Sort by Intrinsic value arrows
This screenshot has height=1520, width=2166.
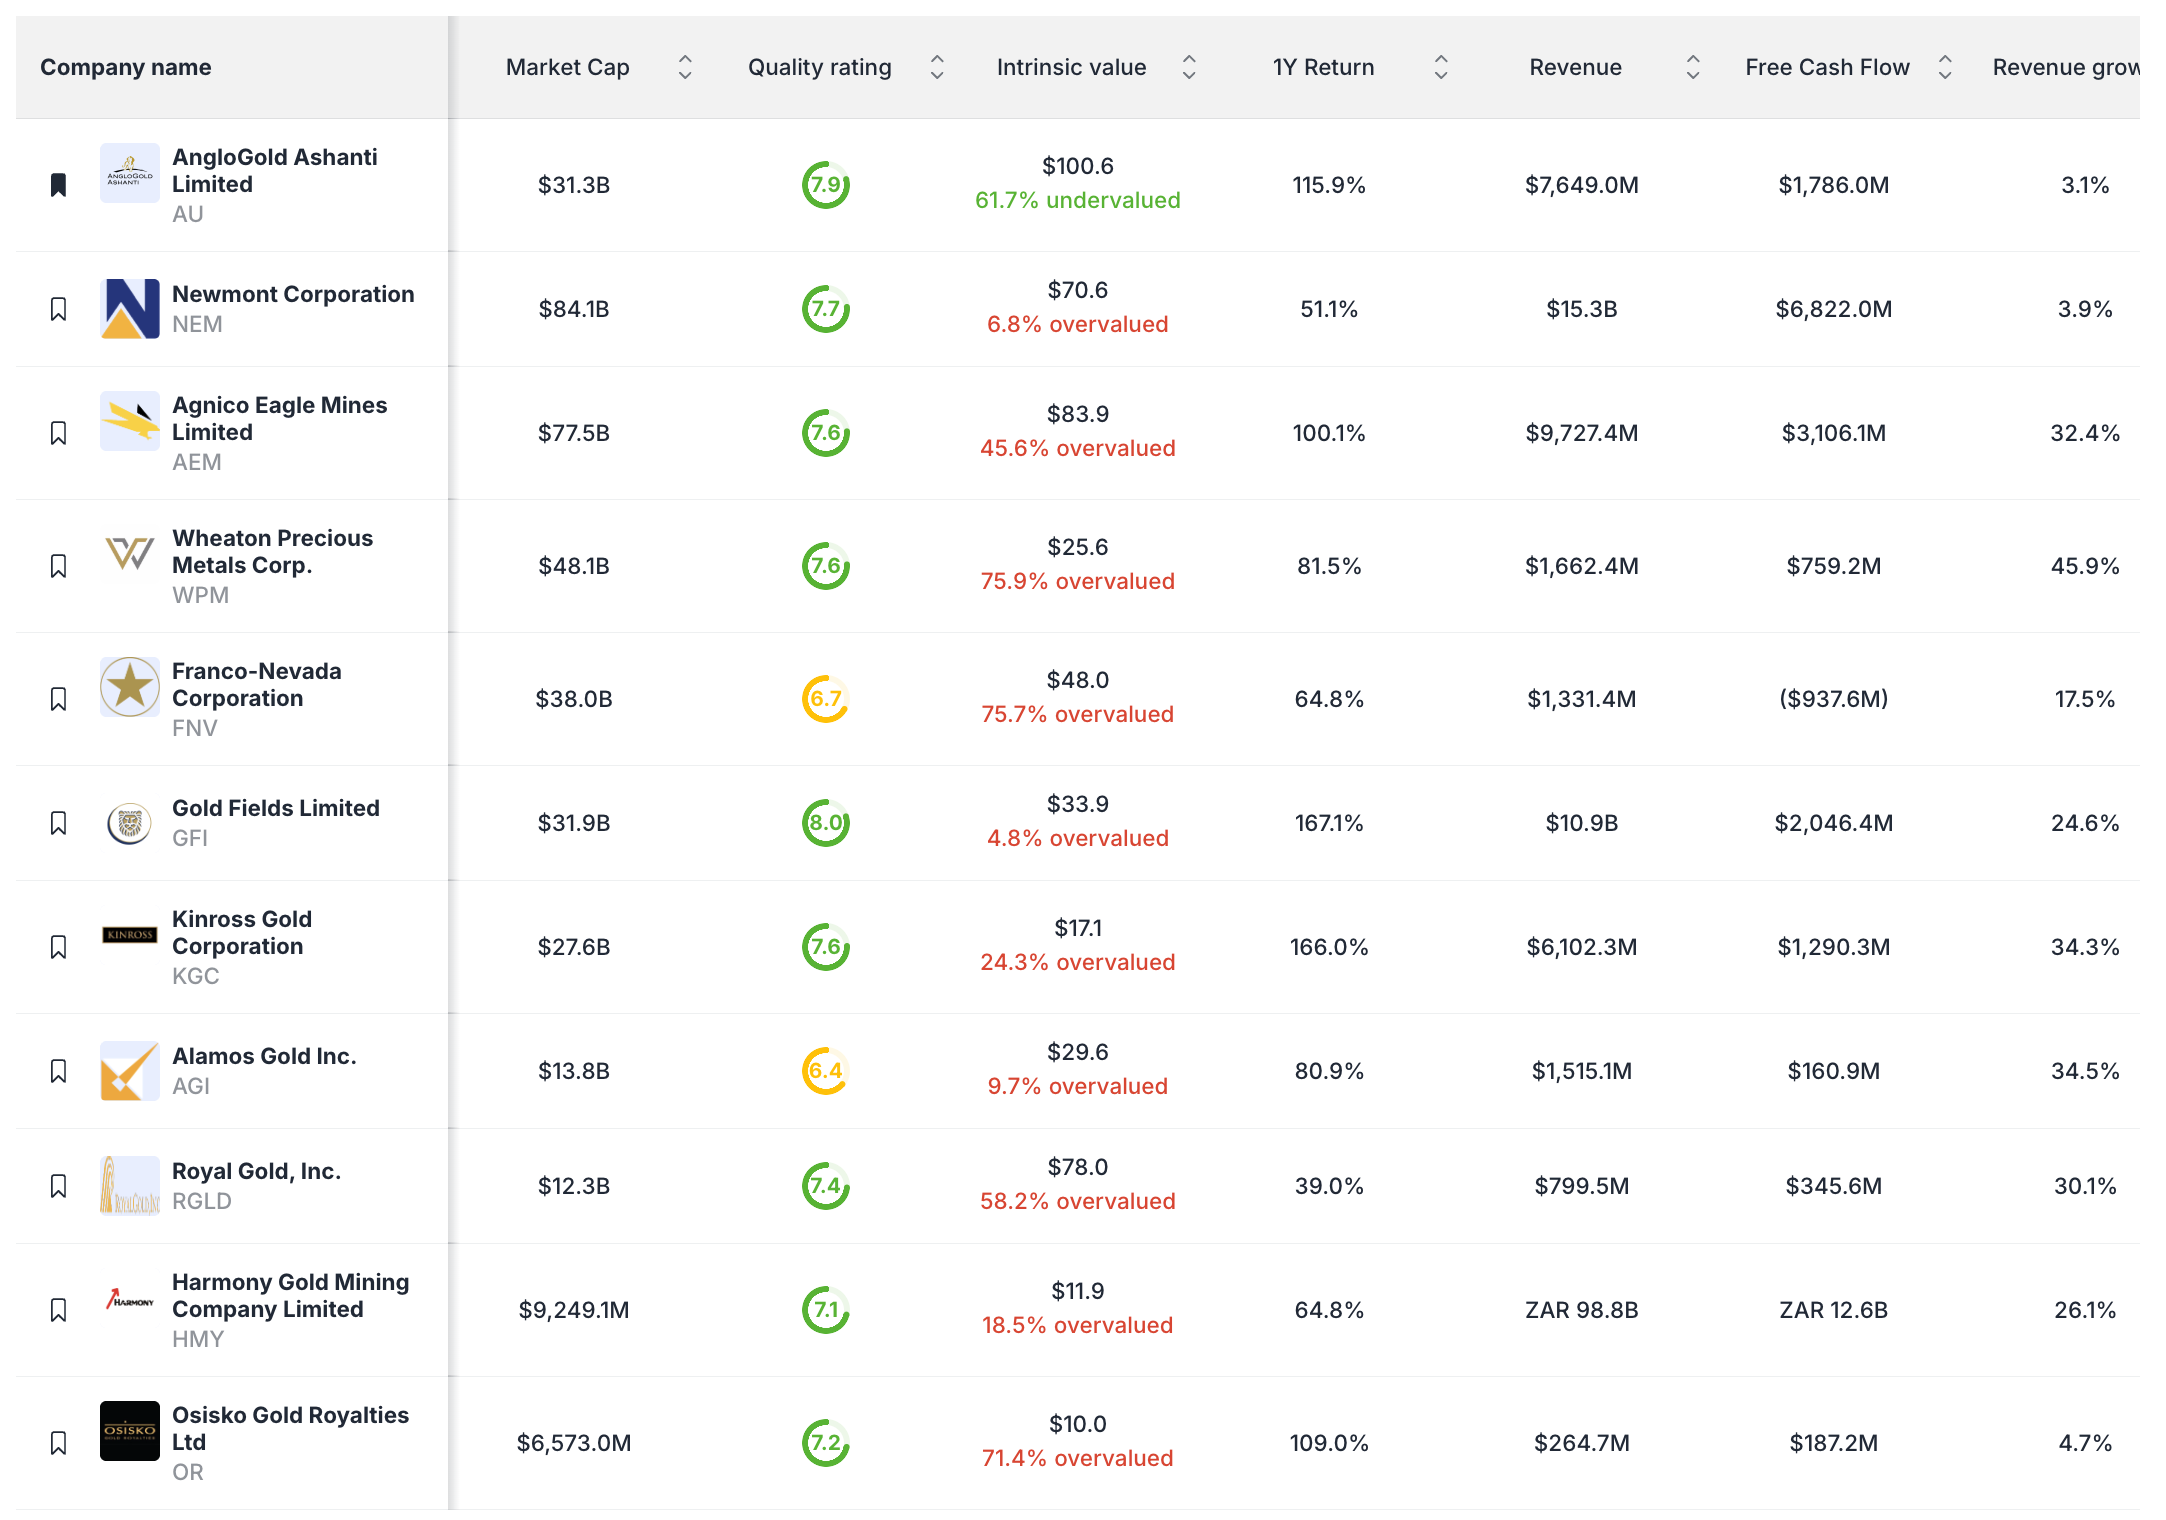coord(1189,67)
